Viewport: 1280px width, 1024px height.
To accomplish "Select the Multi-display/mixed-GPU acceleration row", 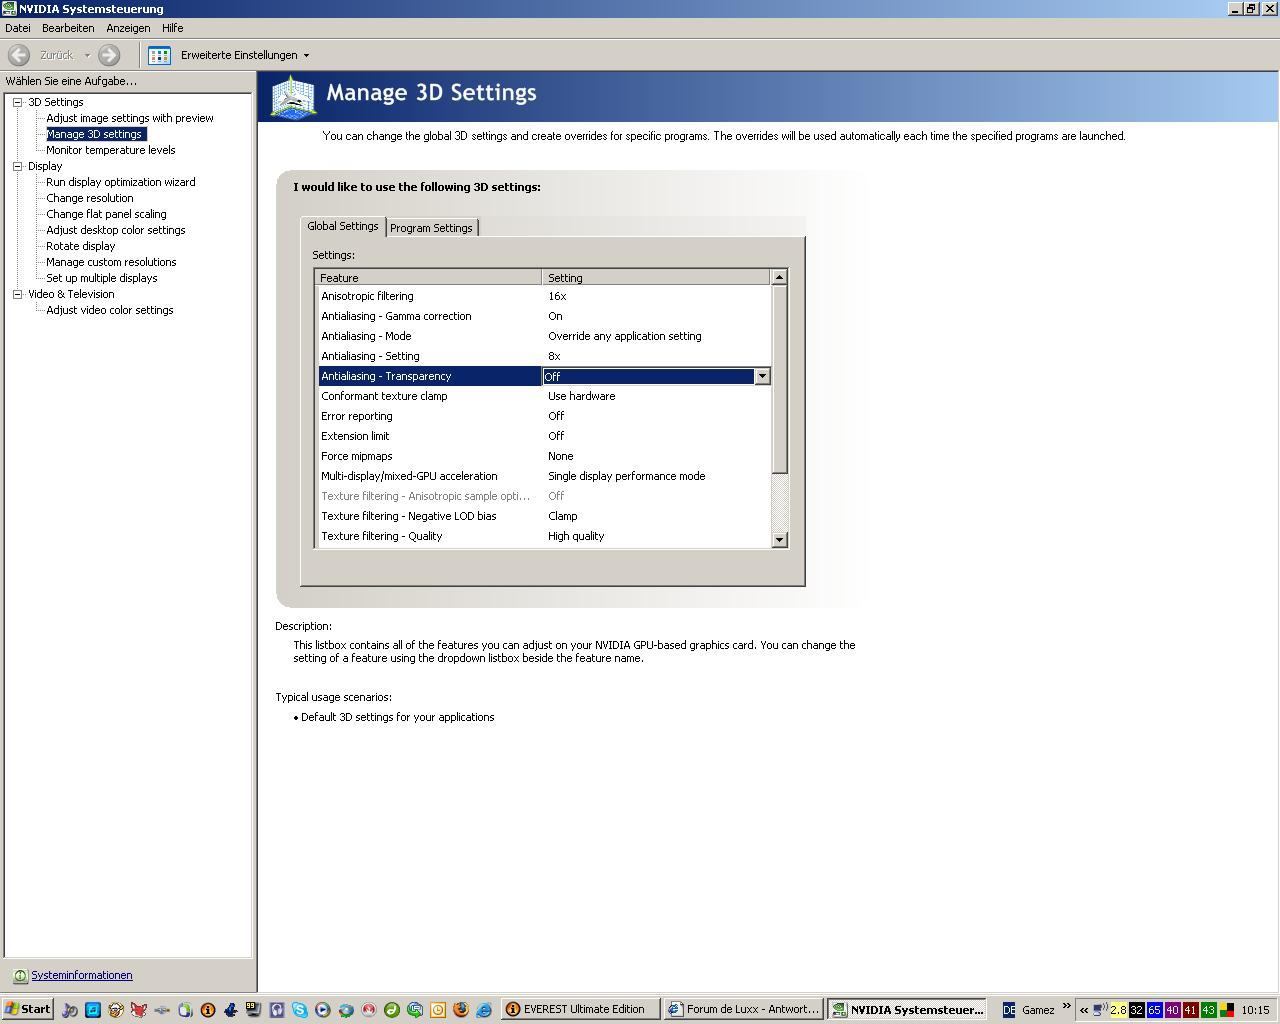I will coord(544,476).
